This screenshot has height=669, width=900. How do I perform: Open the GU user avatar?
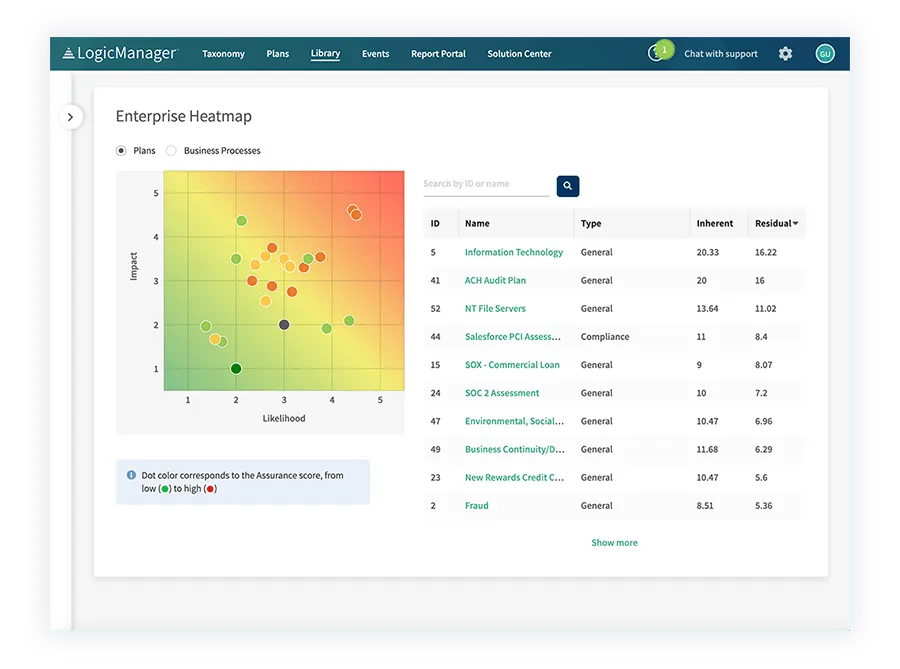pos(825,53)
